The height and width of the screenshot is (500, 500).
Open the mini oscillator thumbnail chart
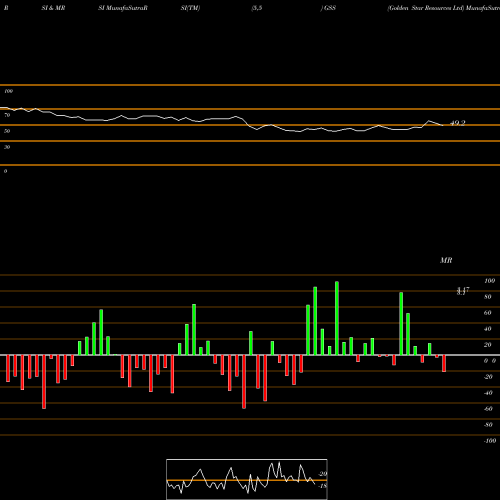tap(247, 479)
